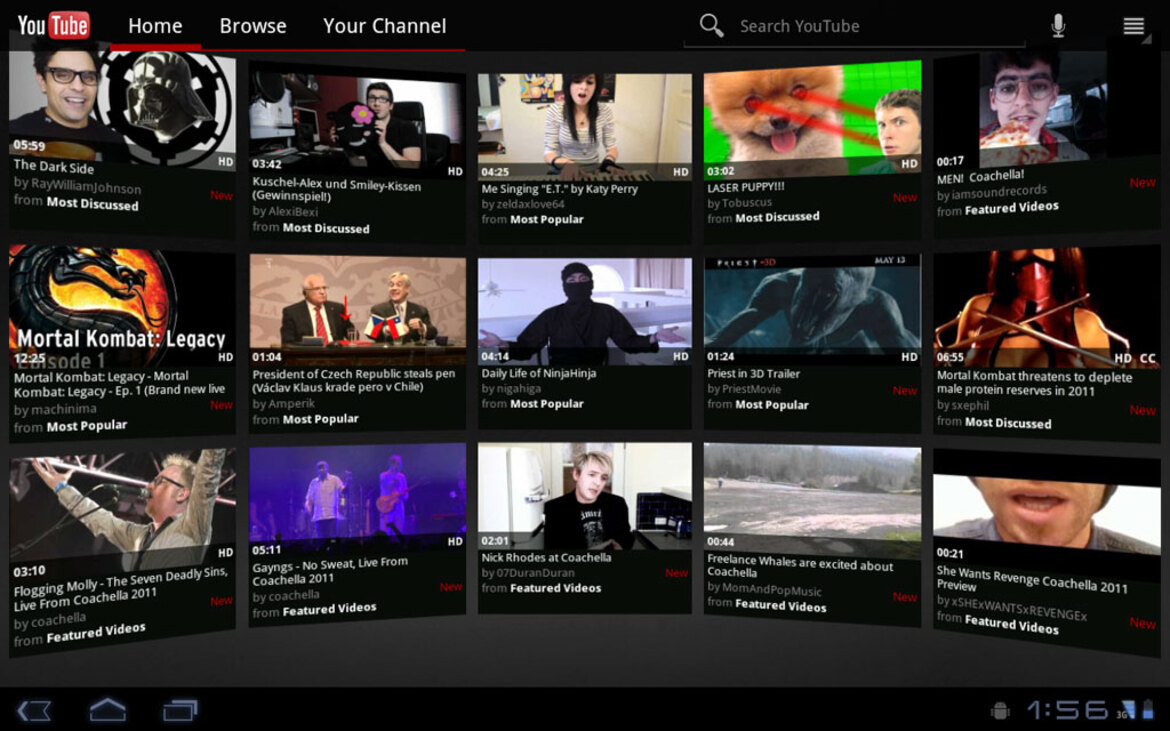Select uploader 'by iamsoundrecords'

pyautogui.click(x=992, y=192)
